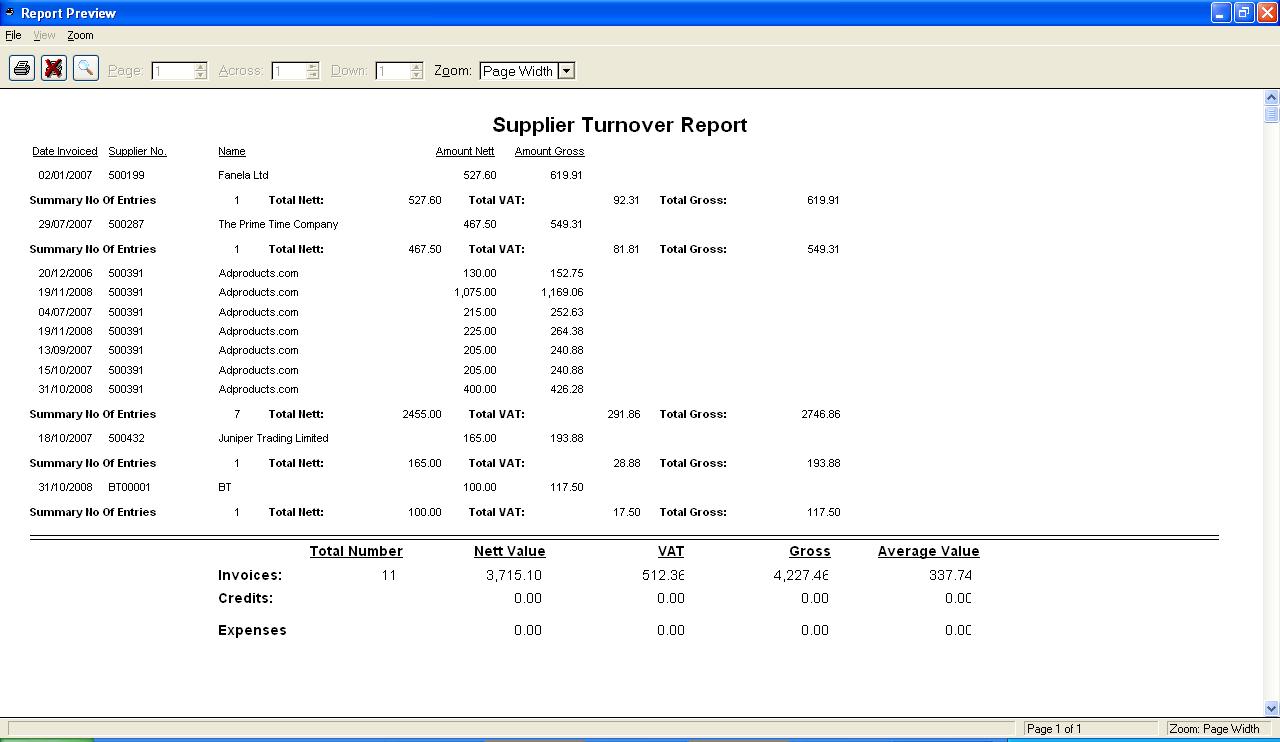The height and width of the screenshot is (742, 1280).
Task: Click the Page number input field
Action: [x=172, y=71]
